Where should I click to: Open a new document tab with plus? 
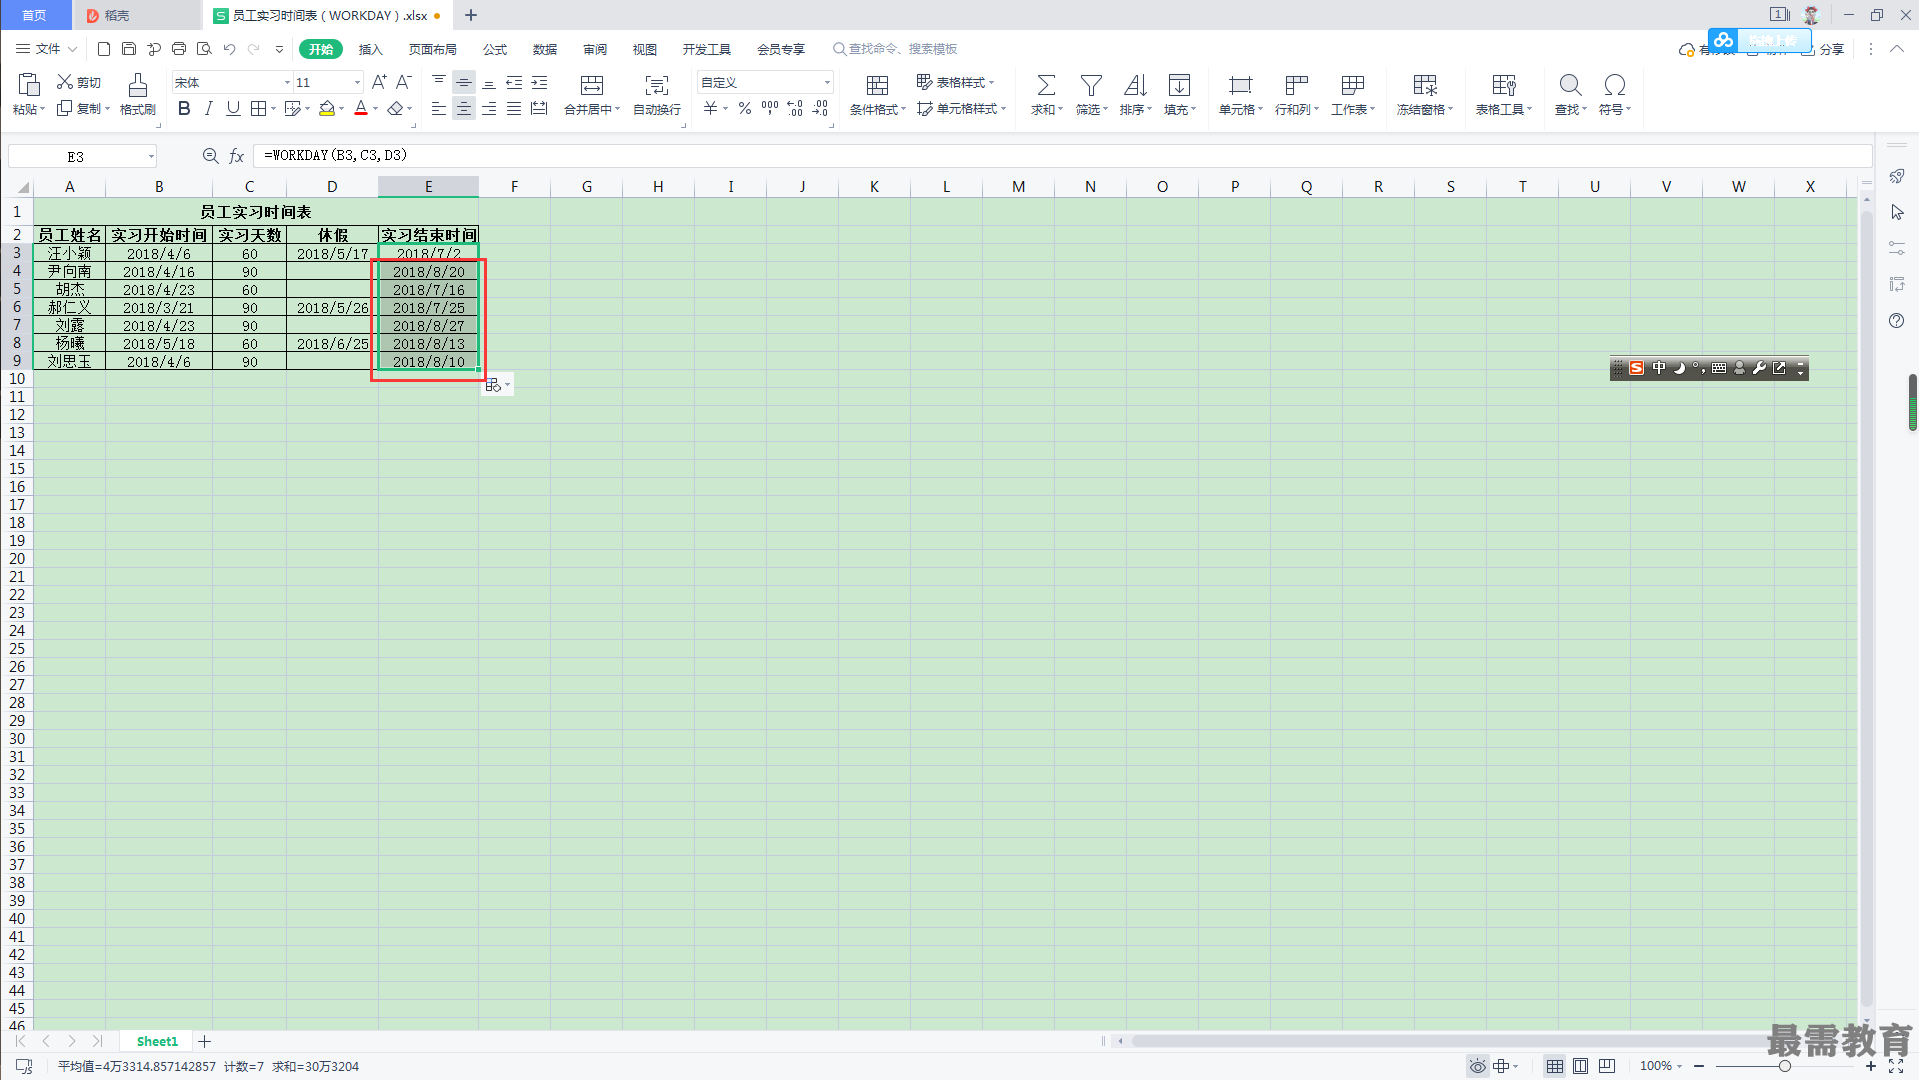471,15
